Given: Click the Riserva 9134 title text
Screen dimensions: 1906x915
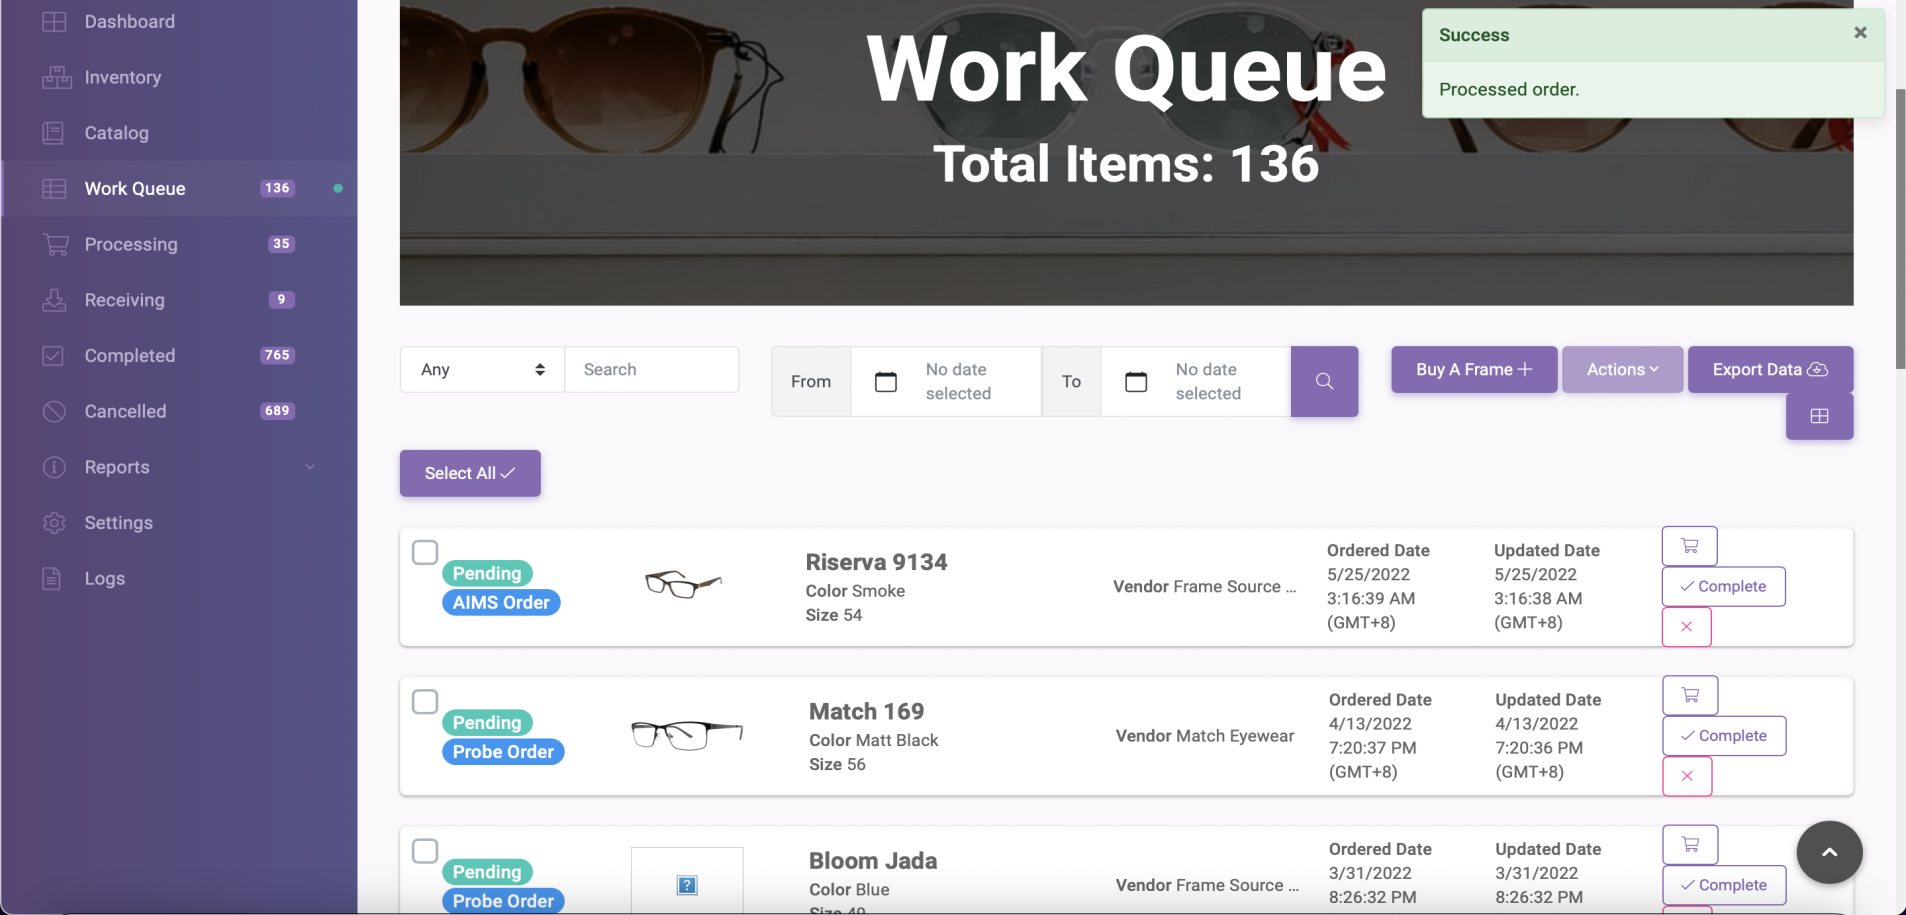Looking at the screenshot, I should [876, 562].
